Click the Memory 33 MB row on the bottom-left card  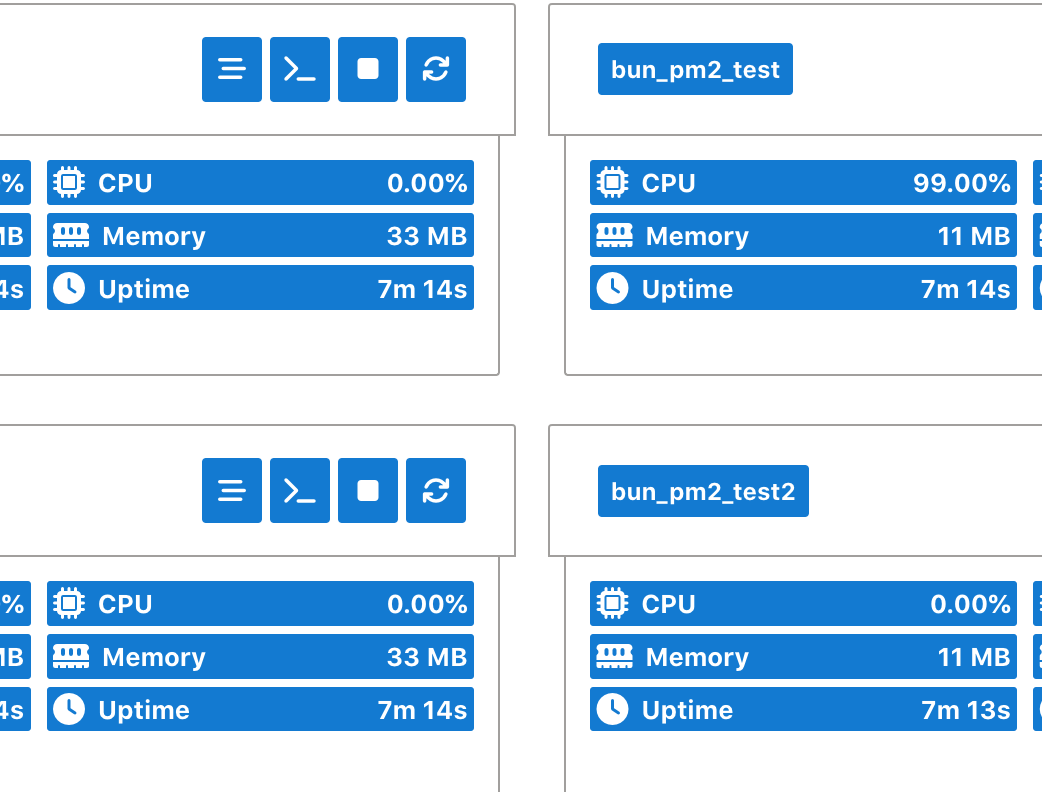260,657
